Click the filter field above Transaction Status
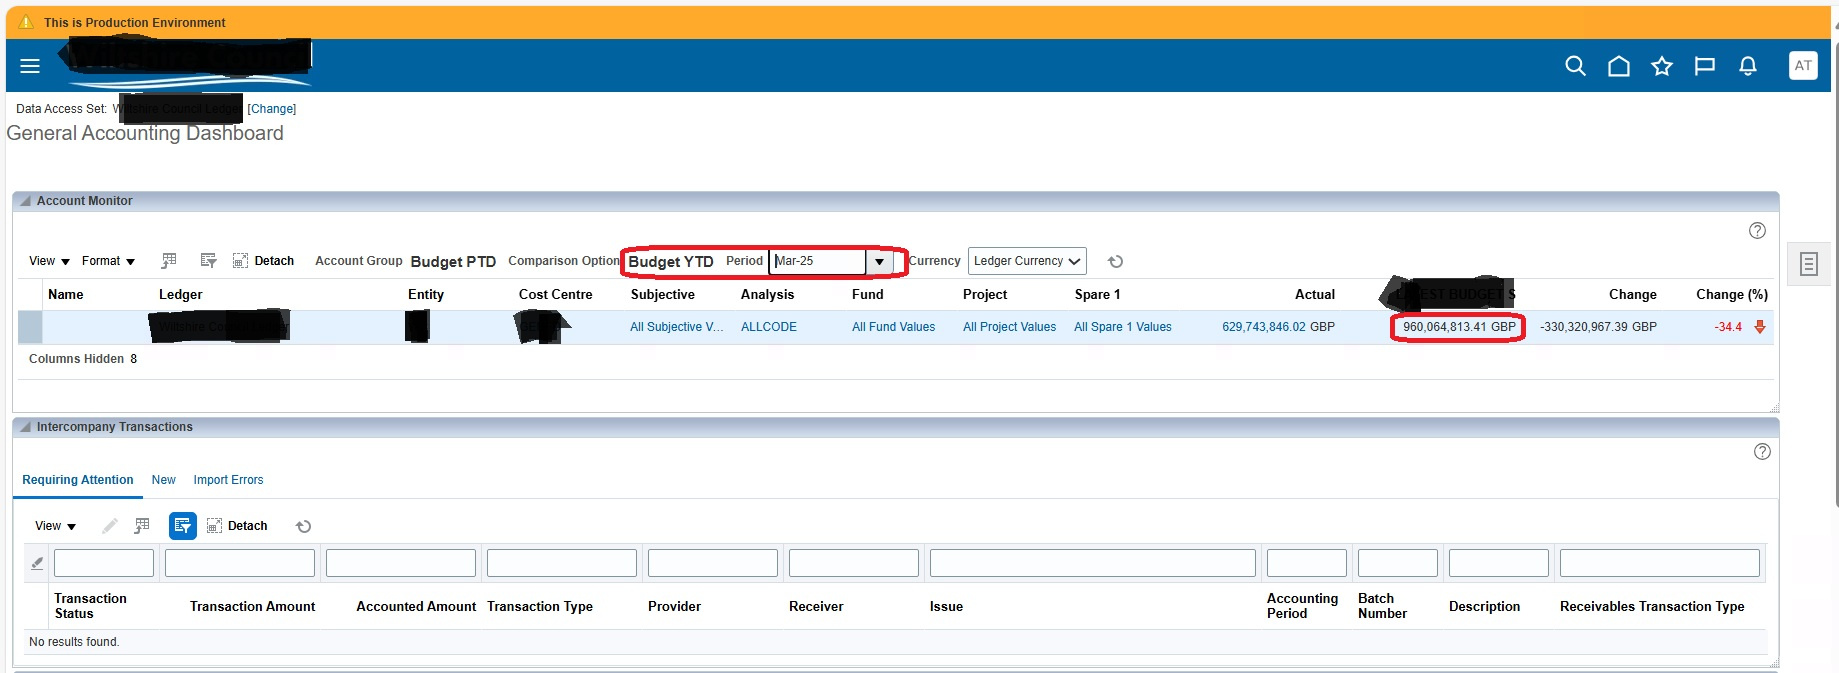Viewport: 1839px width, 673px height. 104,563
